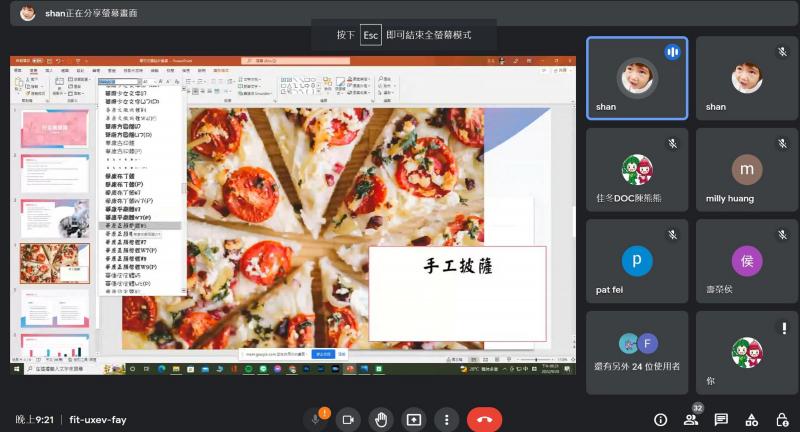The image size is (800, 432).
Task: Click the hide link beside stop sharing
Action: [x=342, y=353]
